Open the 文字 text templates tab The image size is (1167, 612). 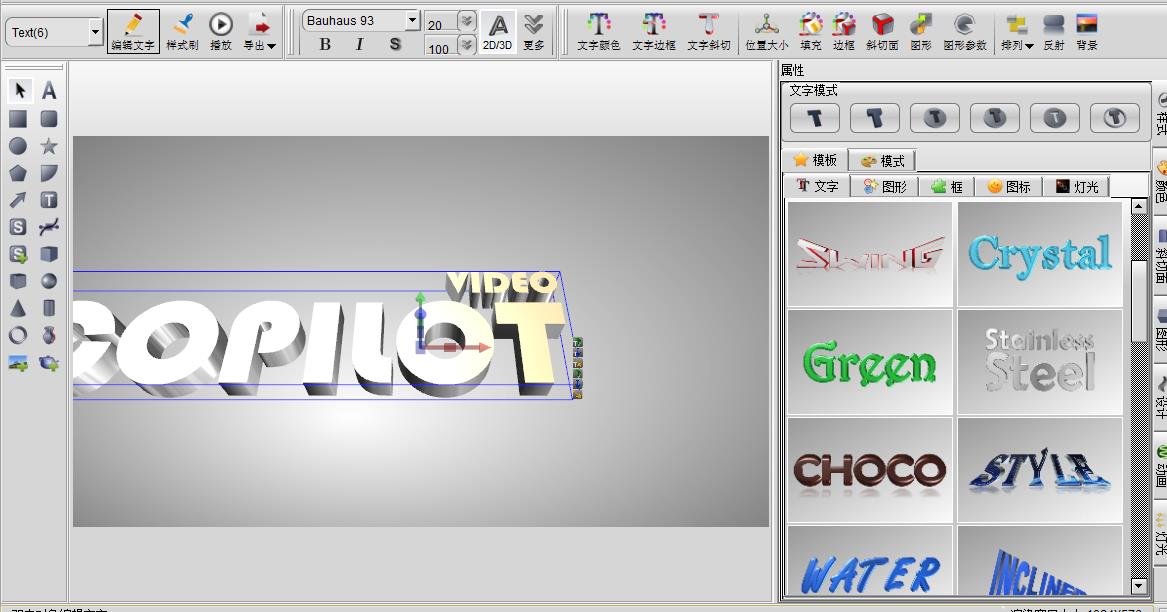[817, 186]
